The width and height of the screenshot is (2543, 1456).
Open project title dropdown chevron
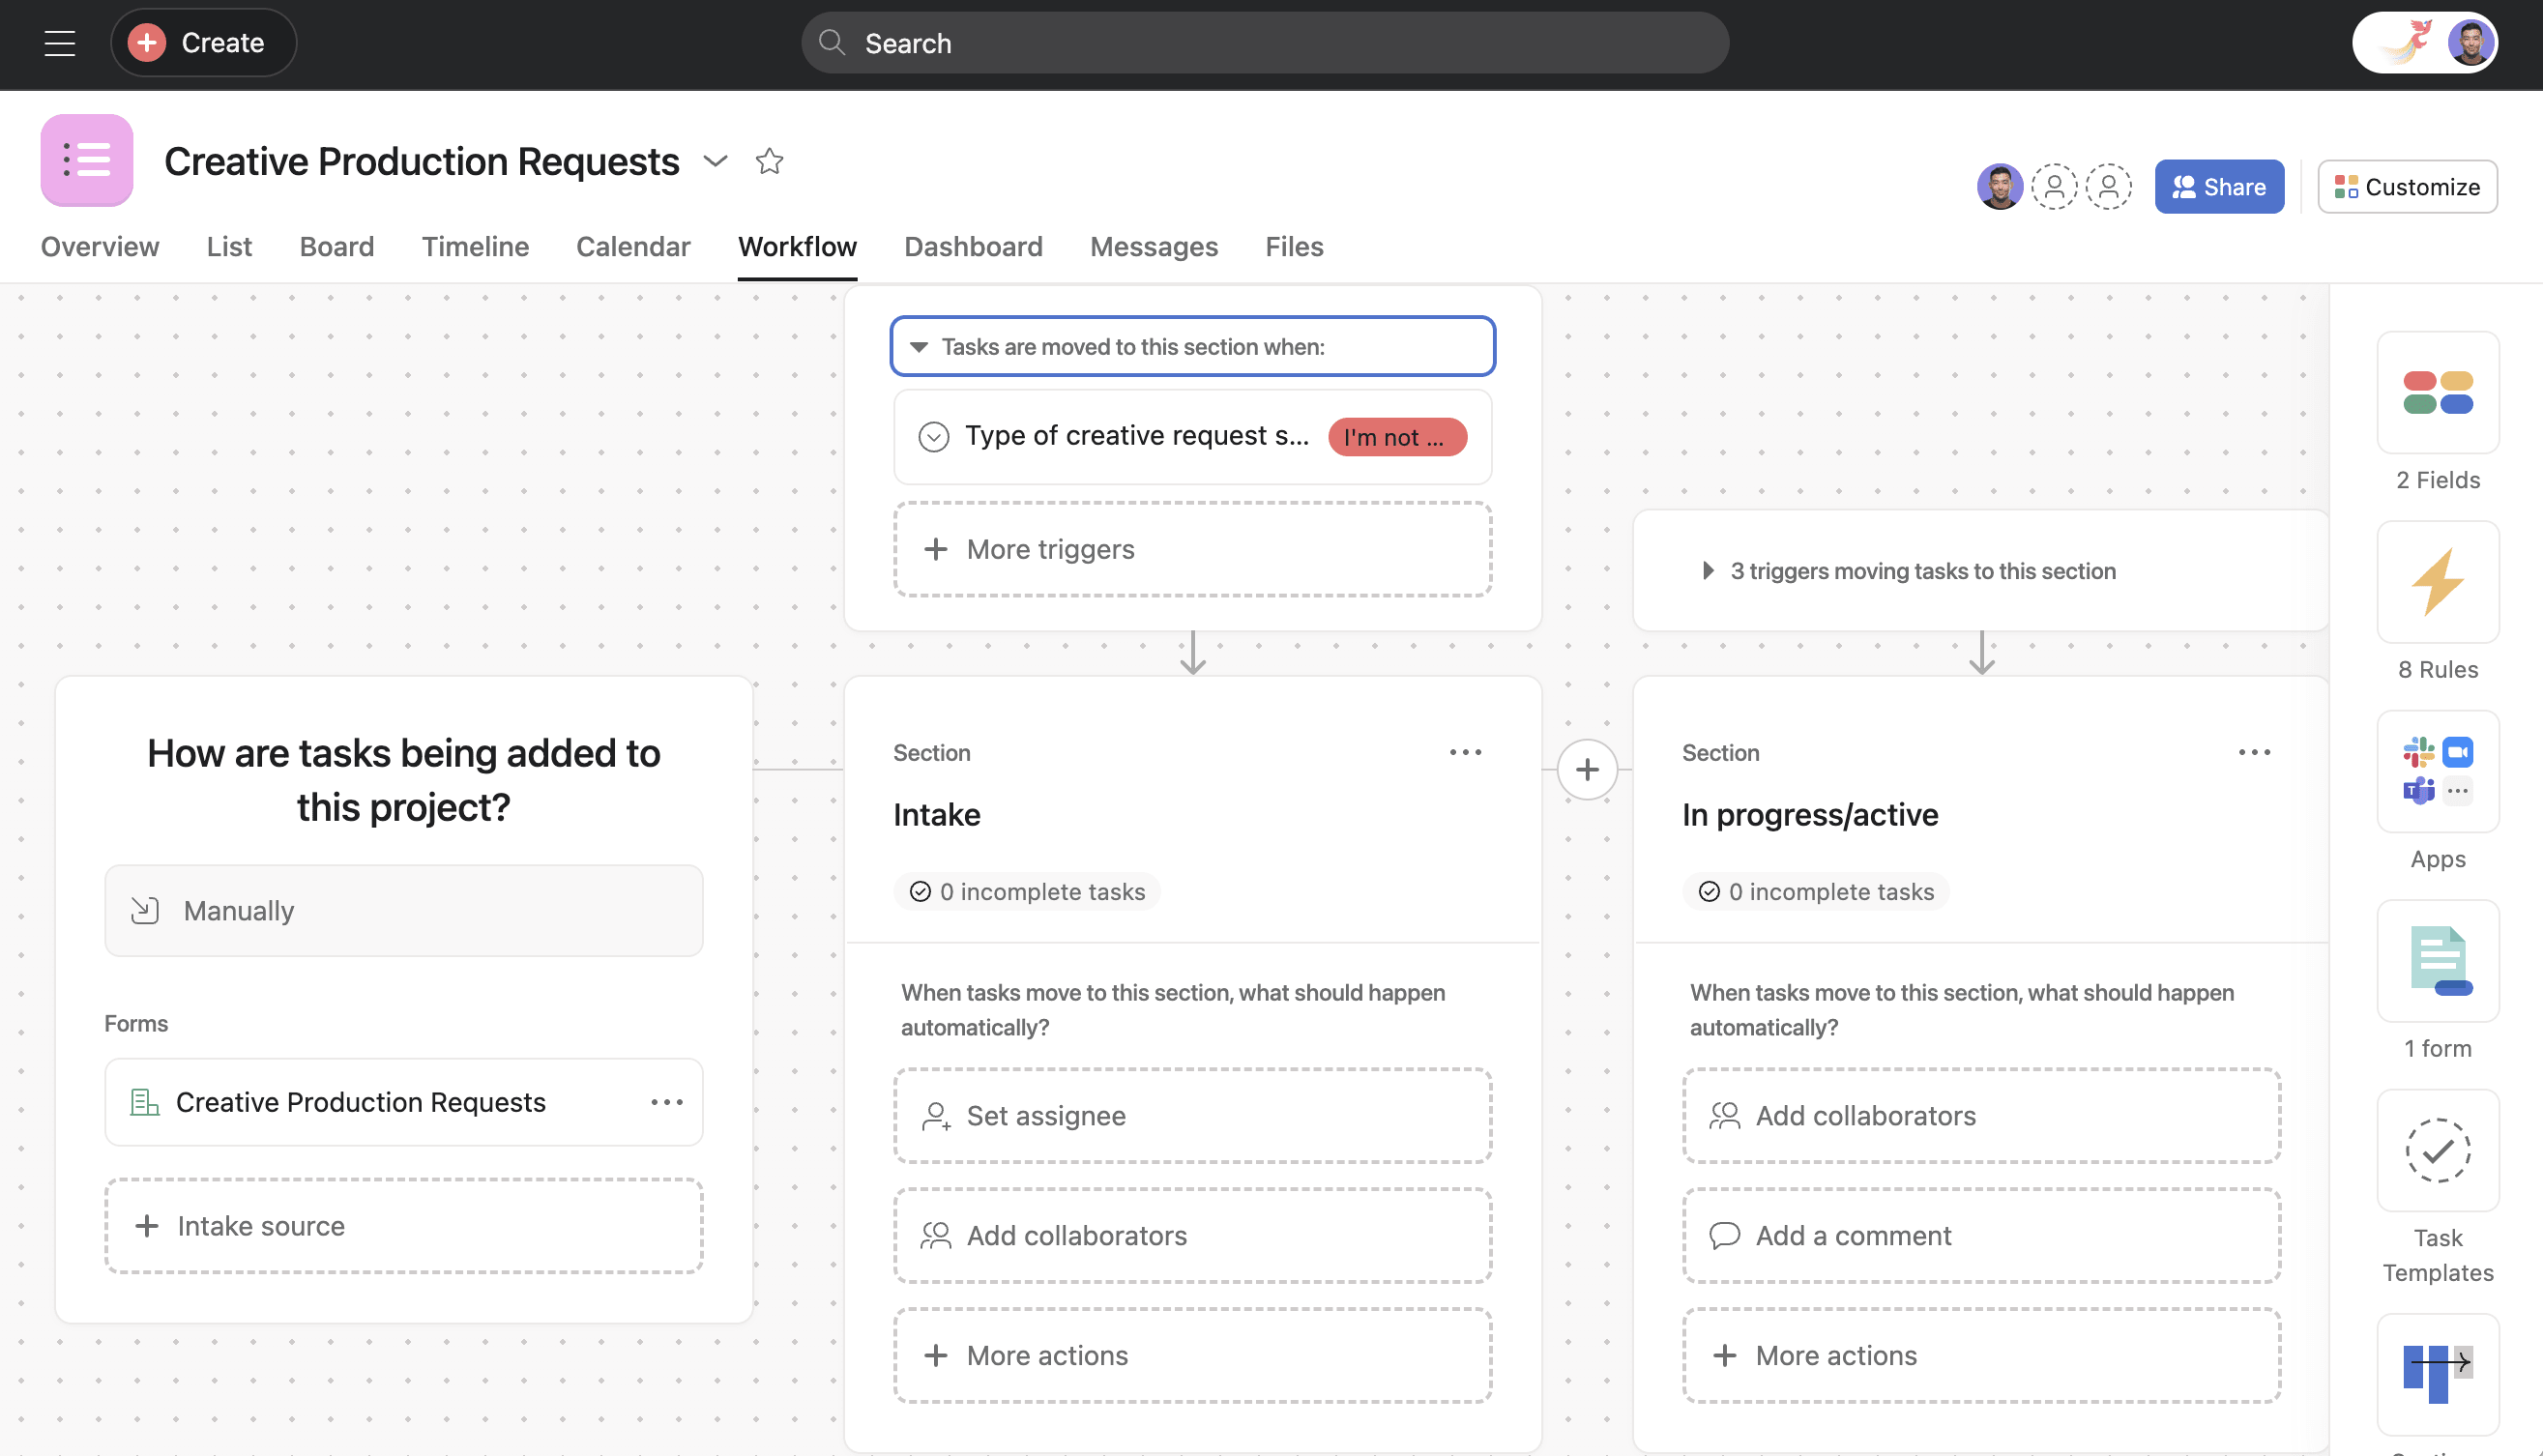(715, 161)
